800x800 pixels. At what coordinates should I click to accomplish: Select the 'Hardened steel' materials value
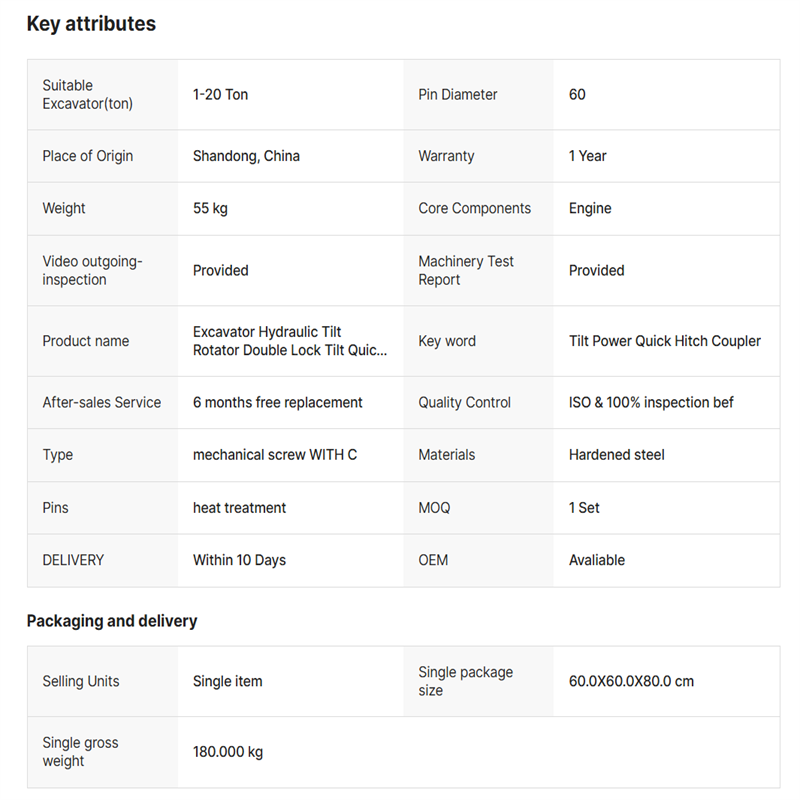click(x=617, y=455)
